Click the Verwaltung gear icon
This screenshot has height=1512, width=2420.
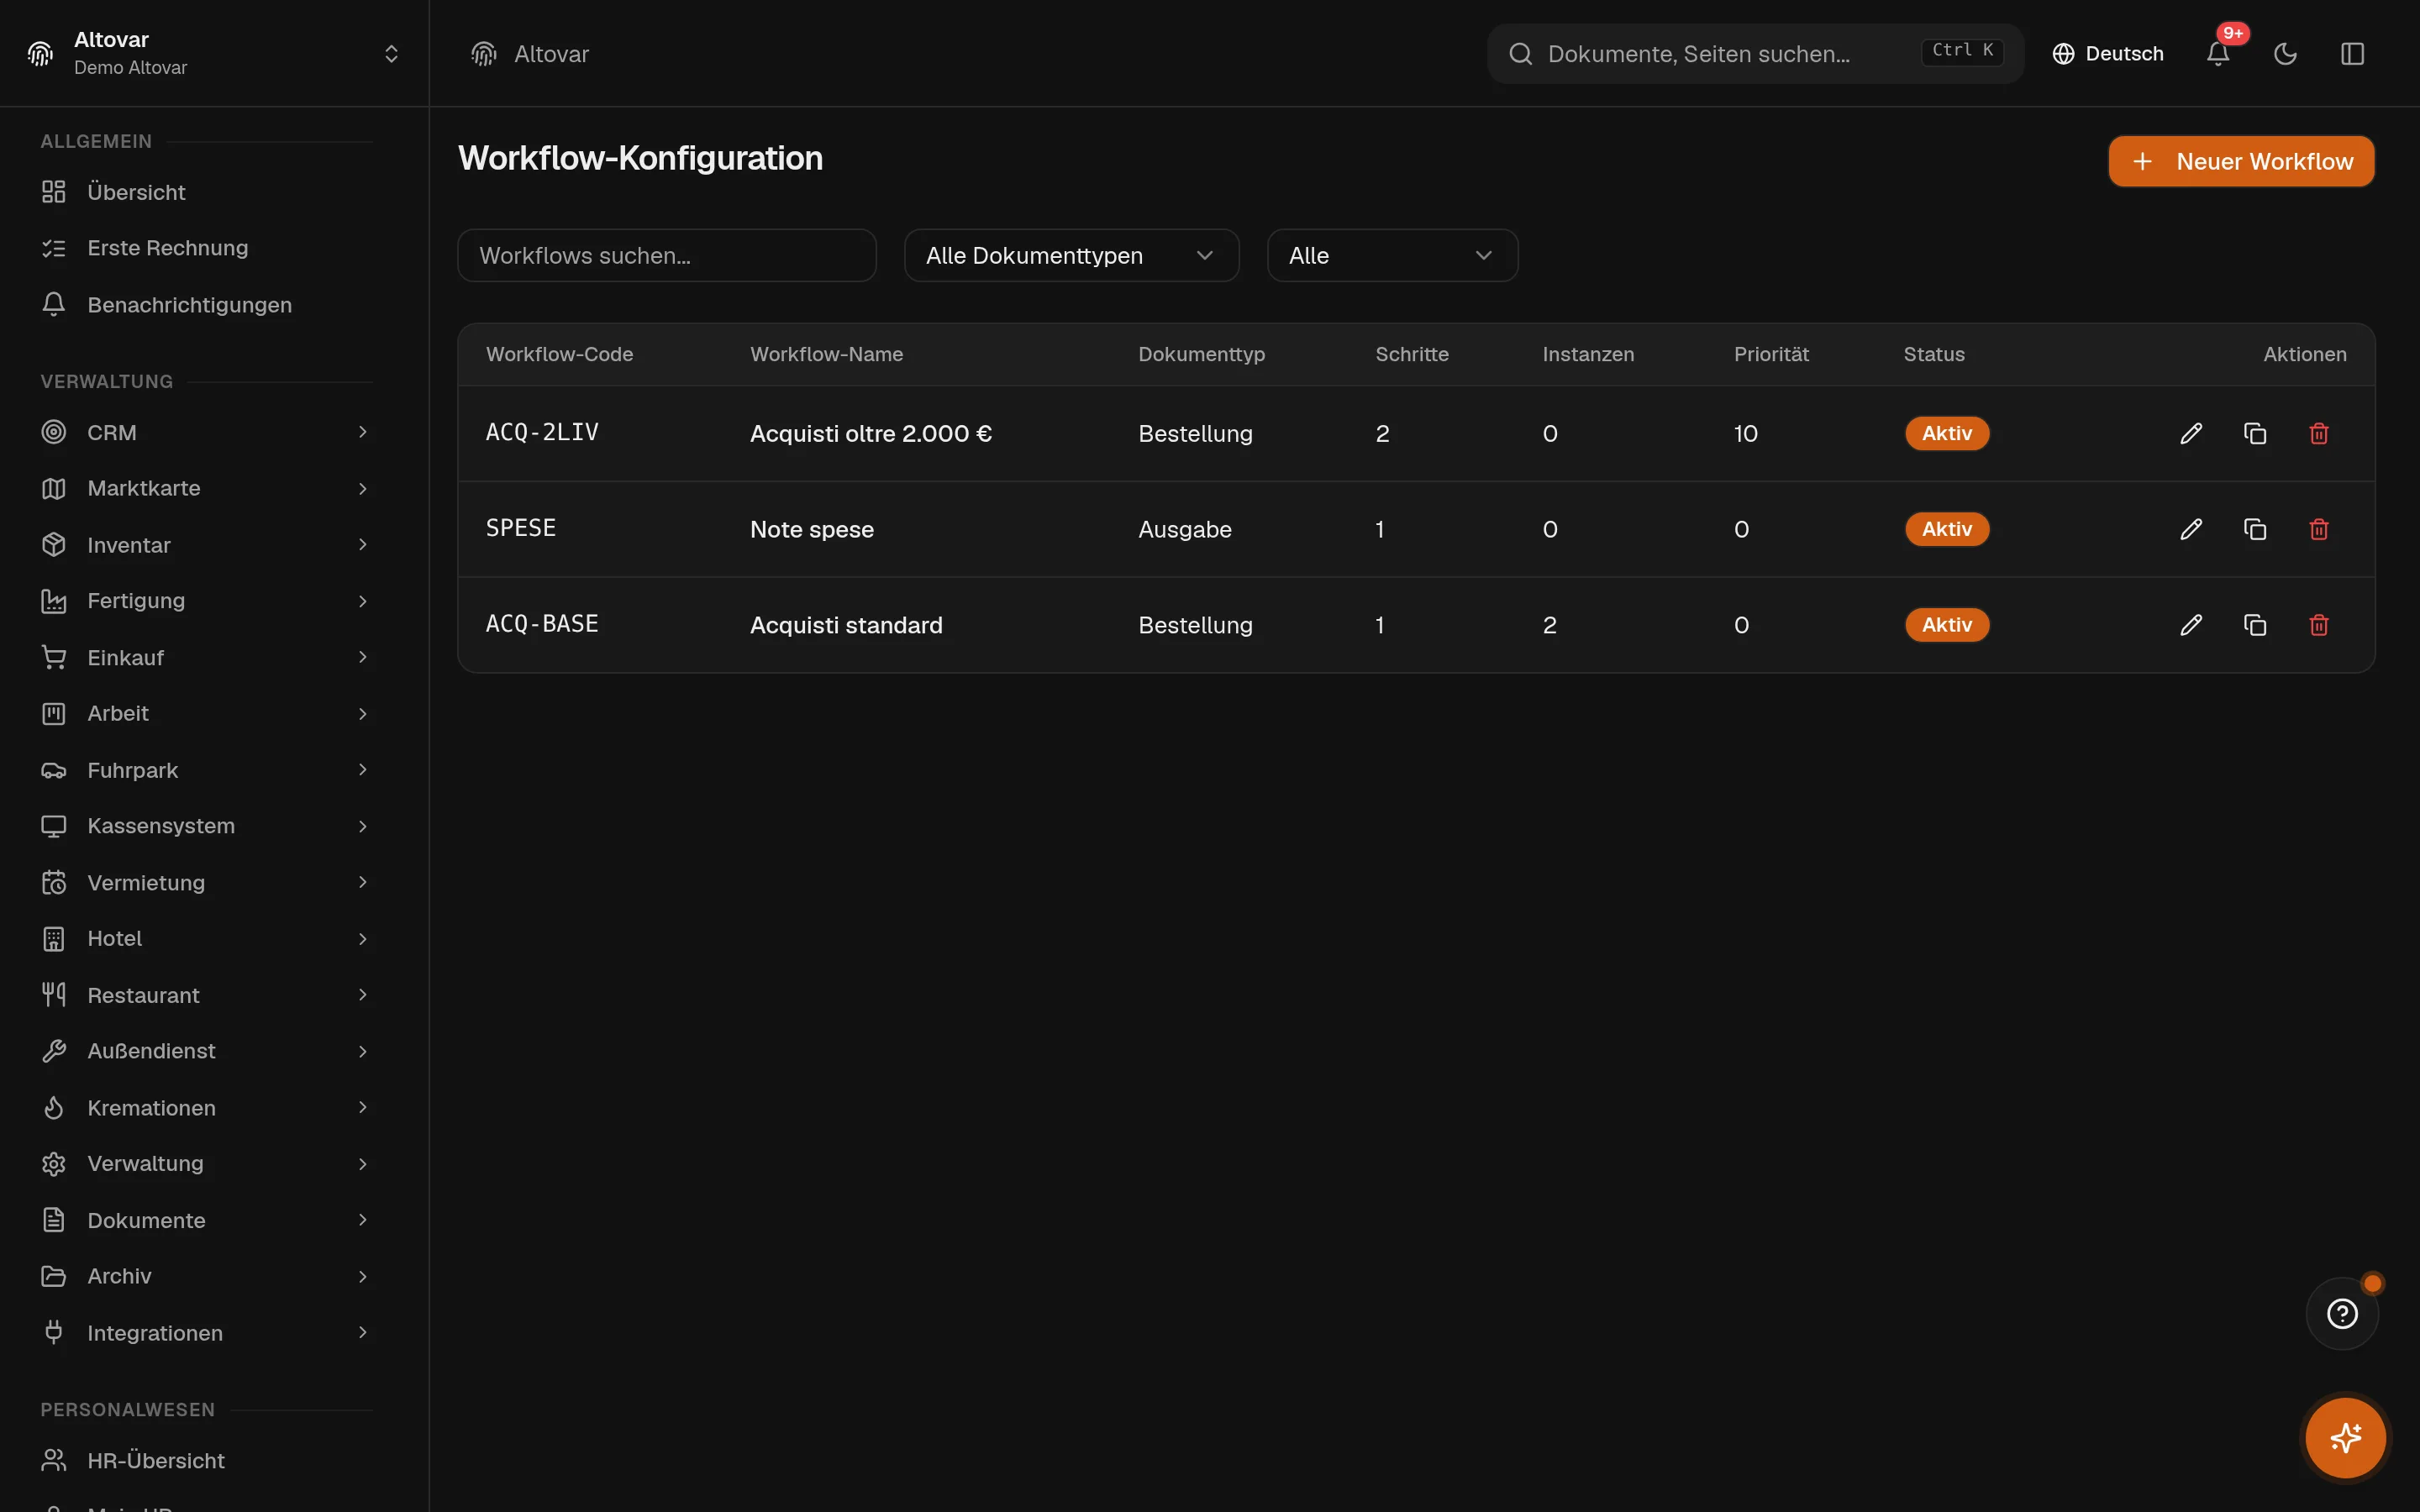(x=54, y=1164)
